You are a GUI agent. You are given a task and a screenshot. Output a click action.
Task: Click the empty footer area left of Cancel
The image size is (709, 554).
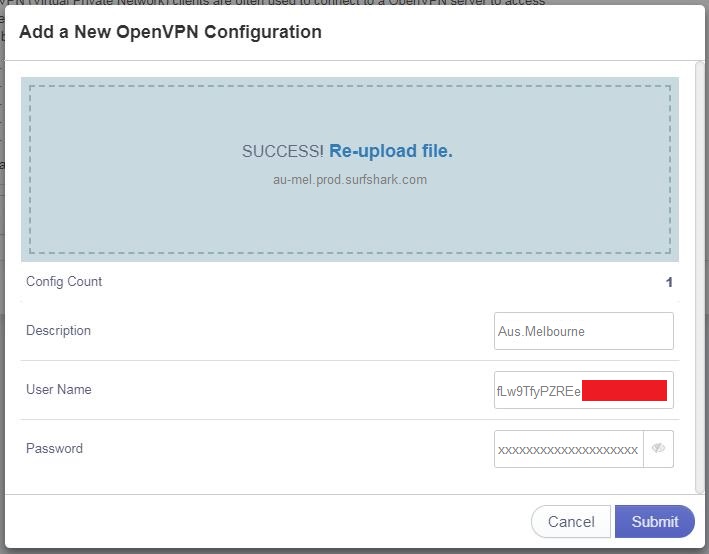coord(270,521)
